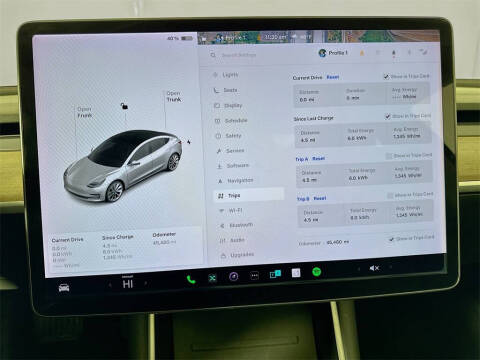
Task: Tap the silver Model 3 car image
Action: [123, 166]
